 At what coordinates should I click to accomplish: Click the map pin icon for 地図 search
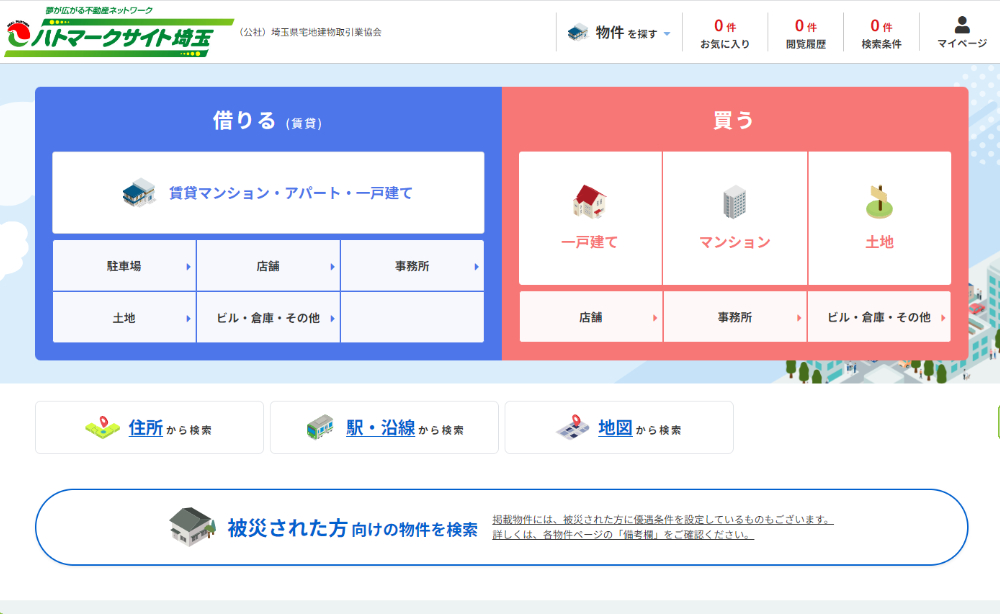573,428
